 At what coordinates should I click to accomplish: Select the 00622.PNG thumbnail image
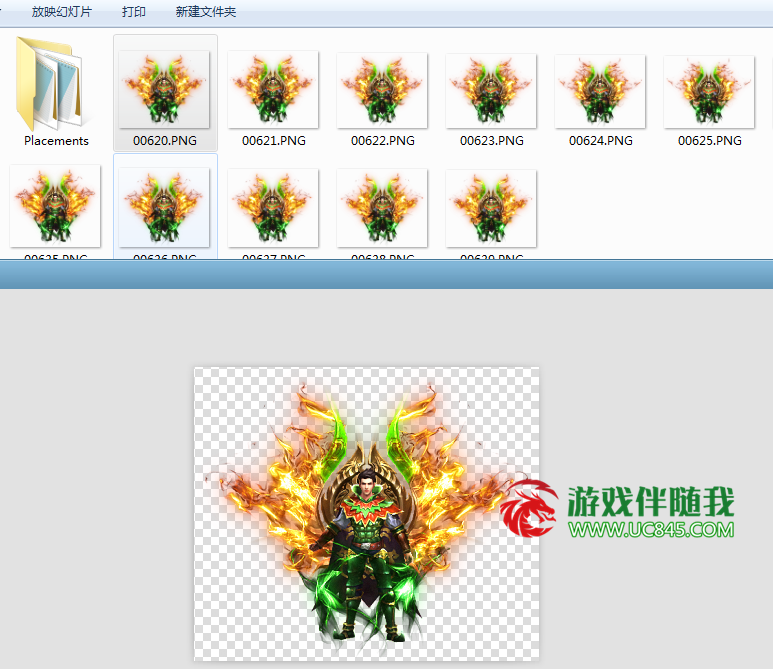click(382, 90)
